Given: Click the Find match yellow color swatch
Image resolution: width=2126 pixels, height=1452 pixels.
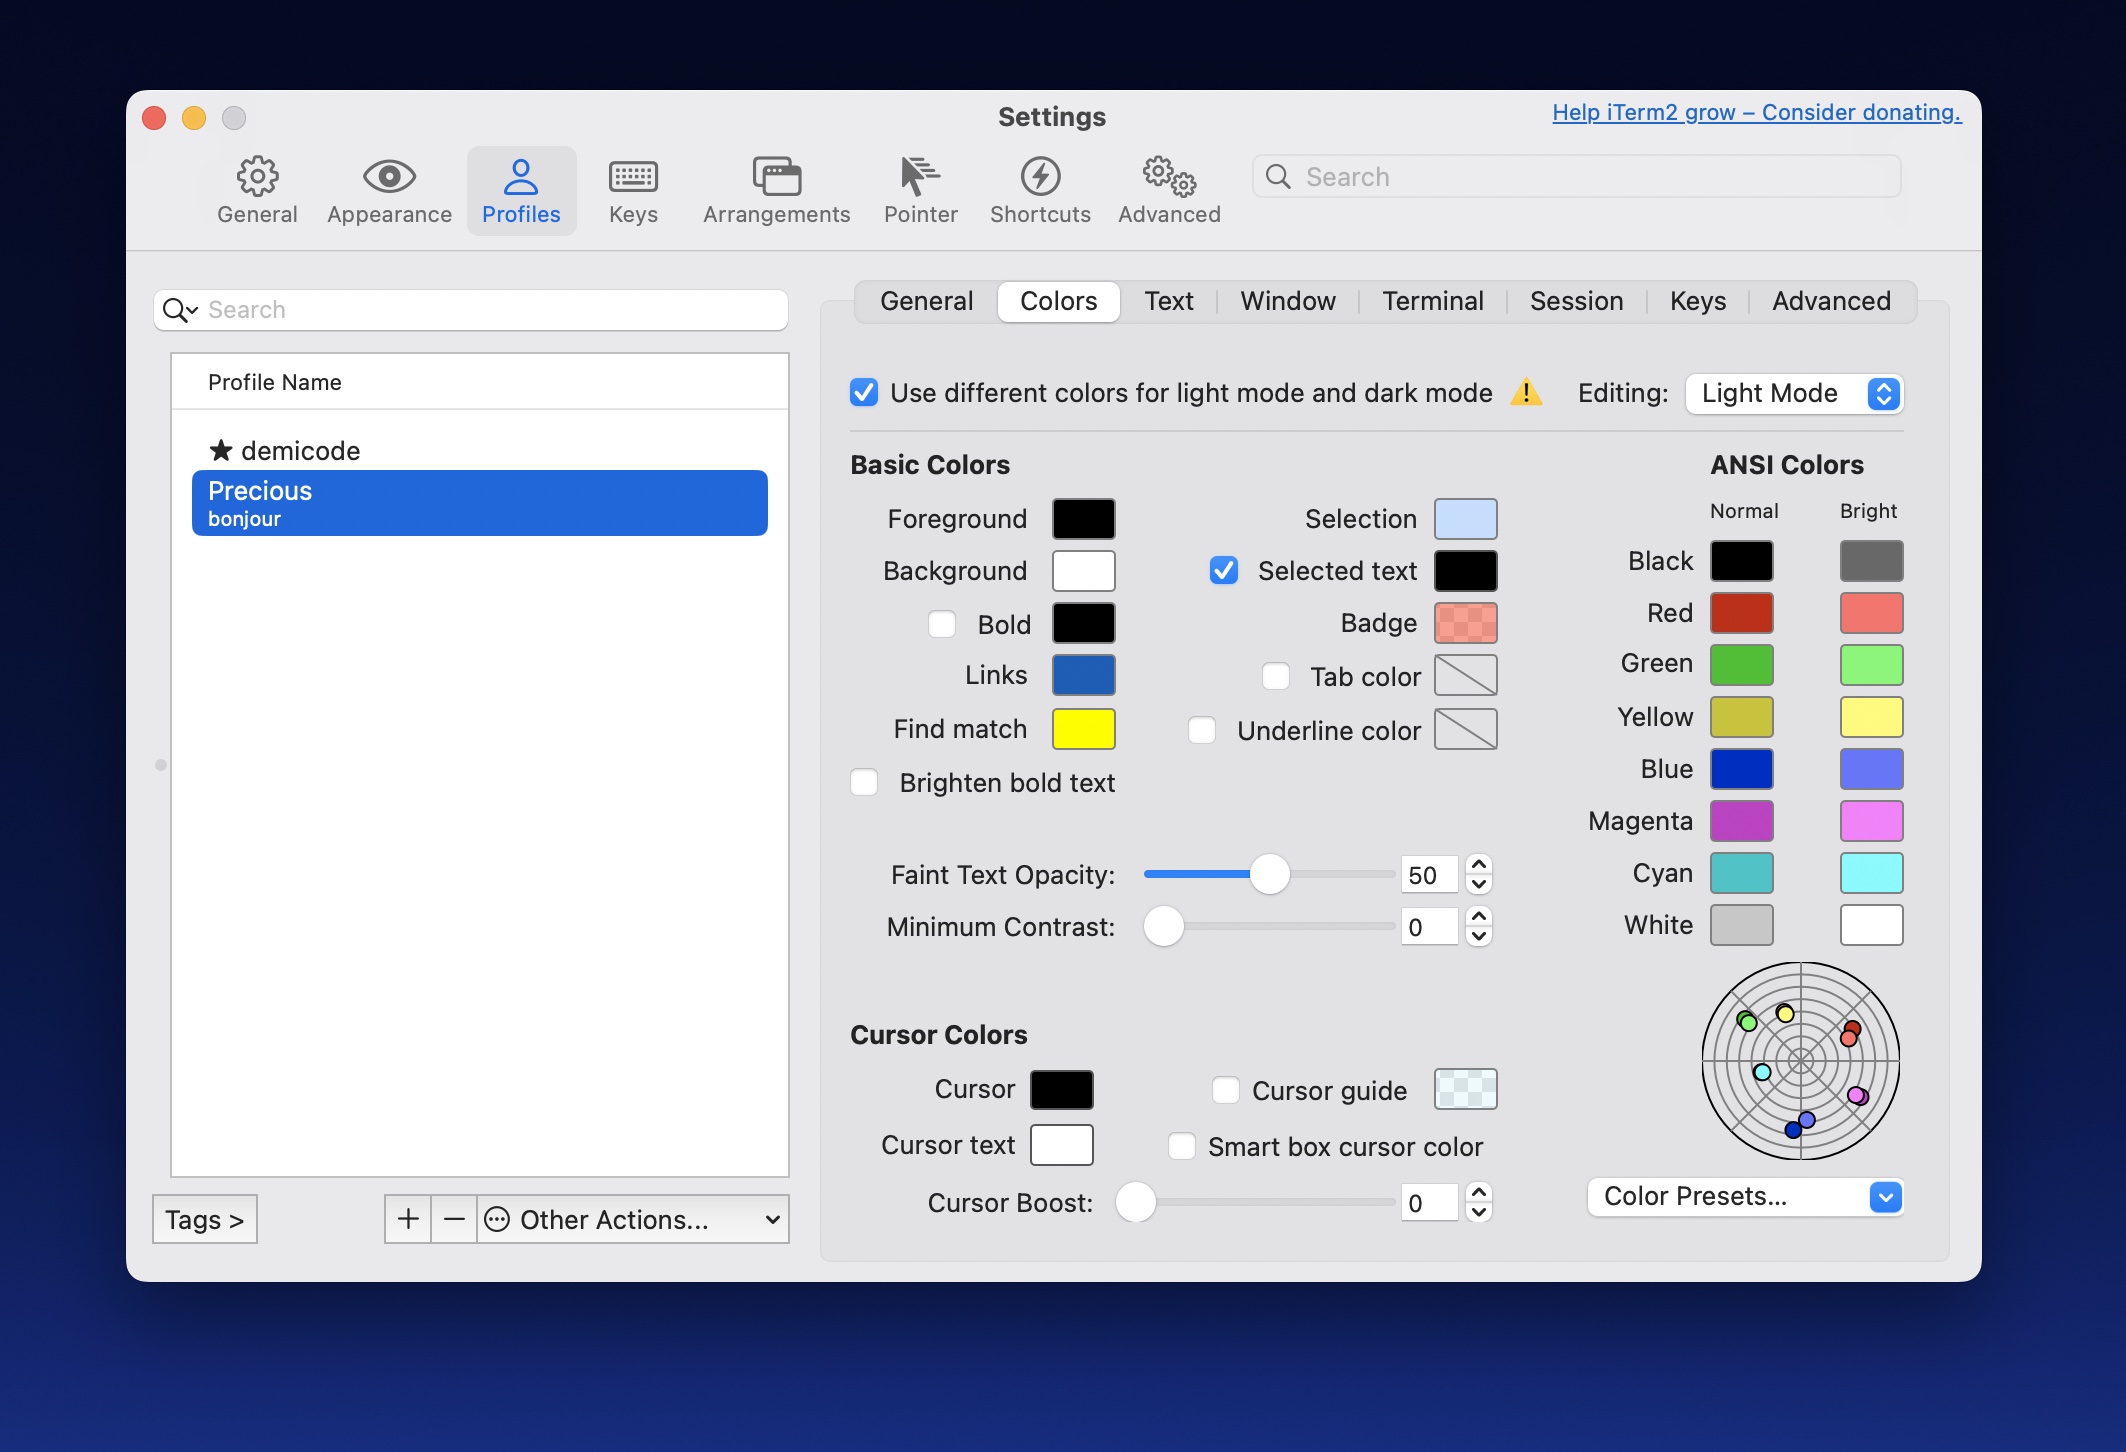Looking at the screenshot, I should tap(1083, 729).
